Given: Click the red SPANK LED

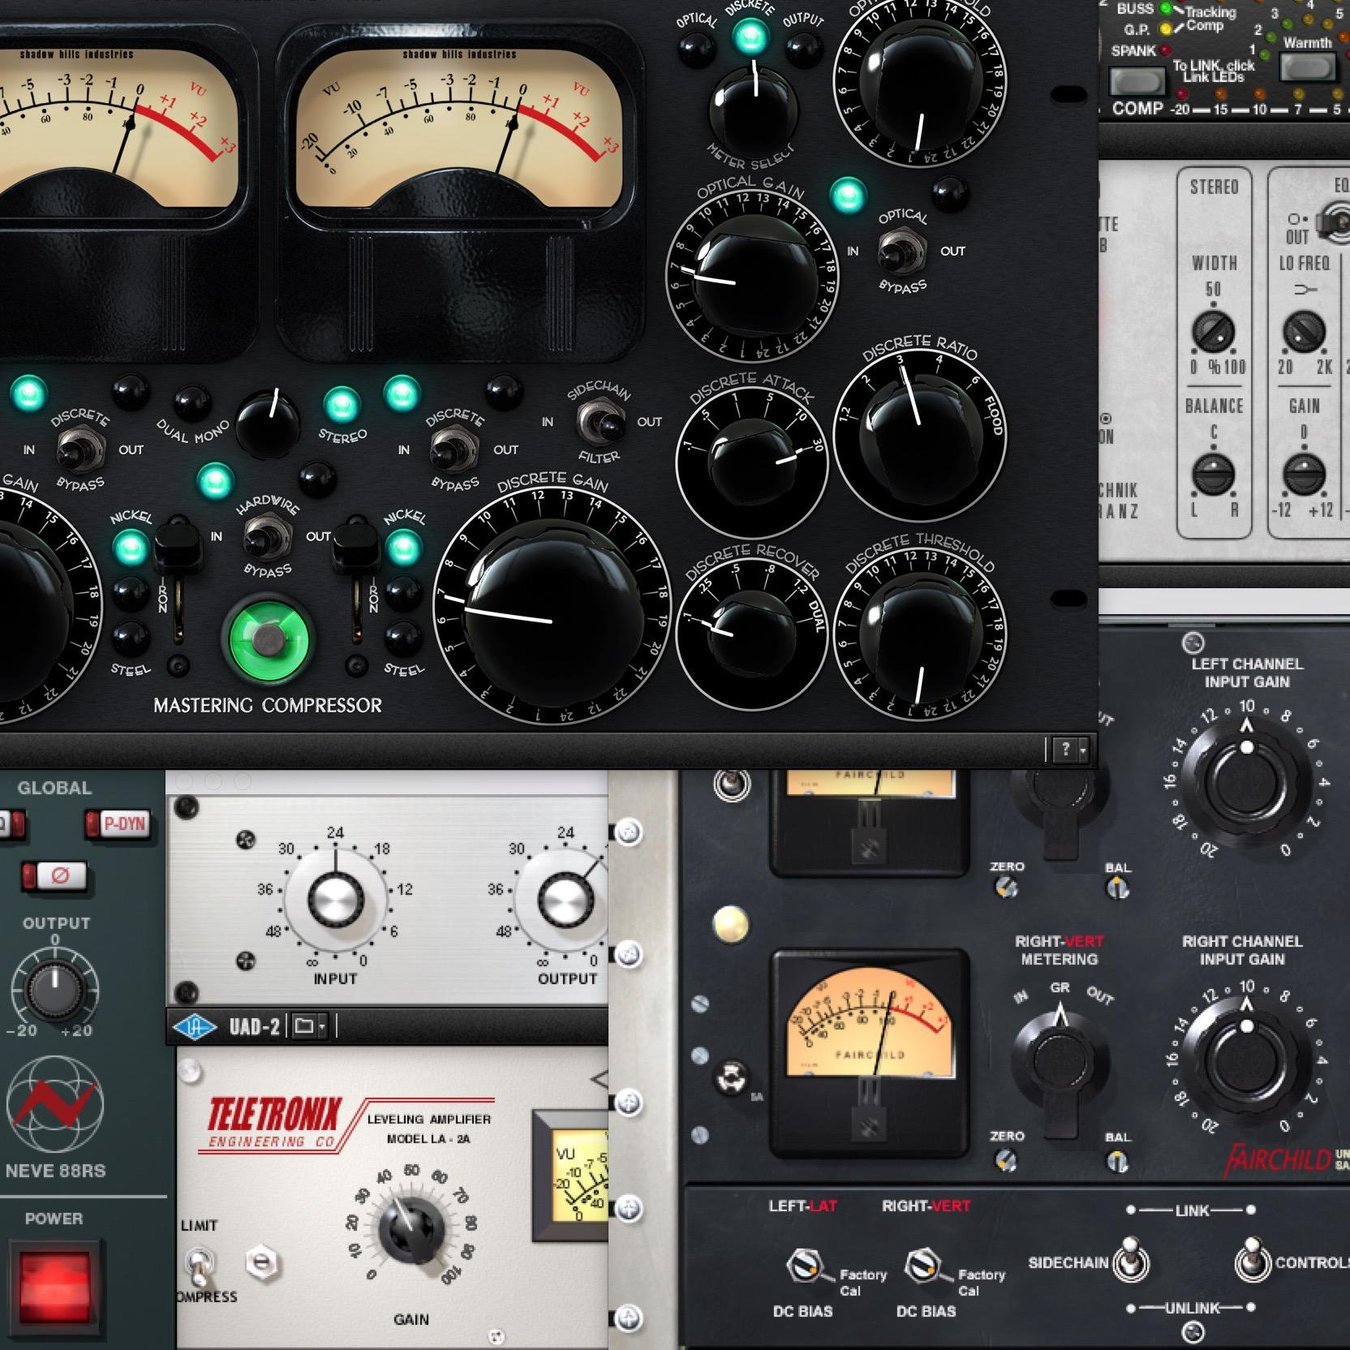Looking at the screenshot, I should click(1166, 50).
